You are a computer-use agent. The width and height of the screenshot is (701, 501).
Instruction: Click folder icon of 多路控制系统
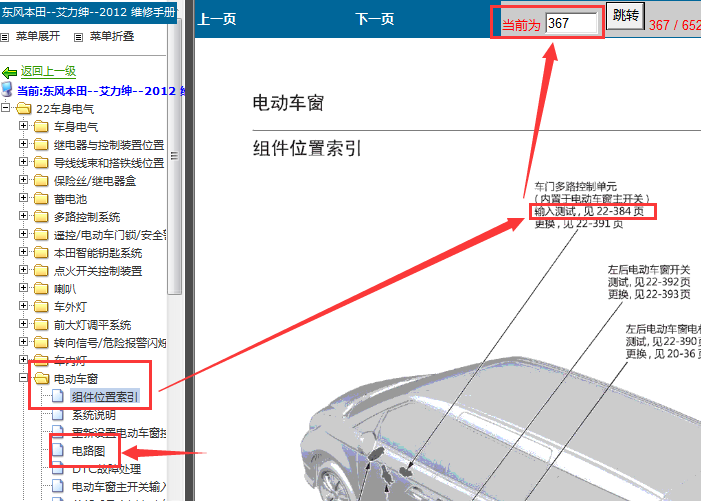click(x=41, y=216)
